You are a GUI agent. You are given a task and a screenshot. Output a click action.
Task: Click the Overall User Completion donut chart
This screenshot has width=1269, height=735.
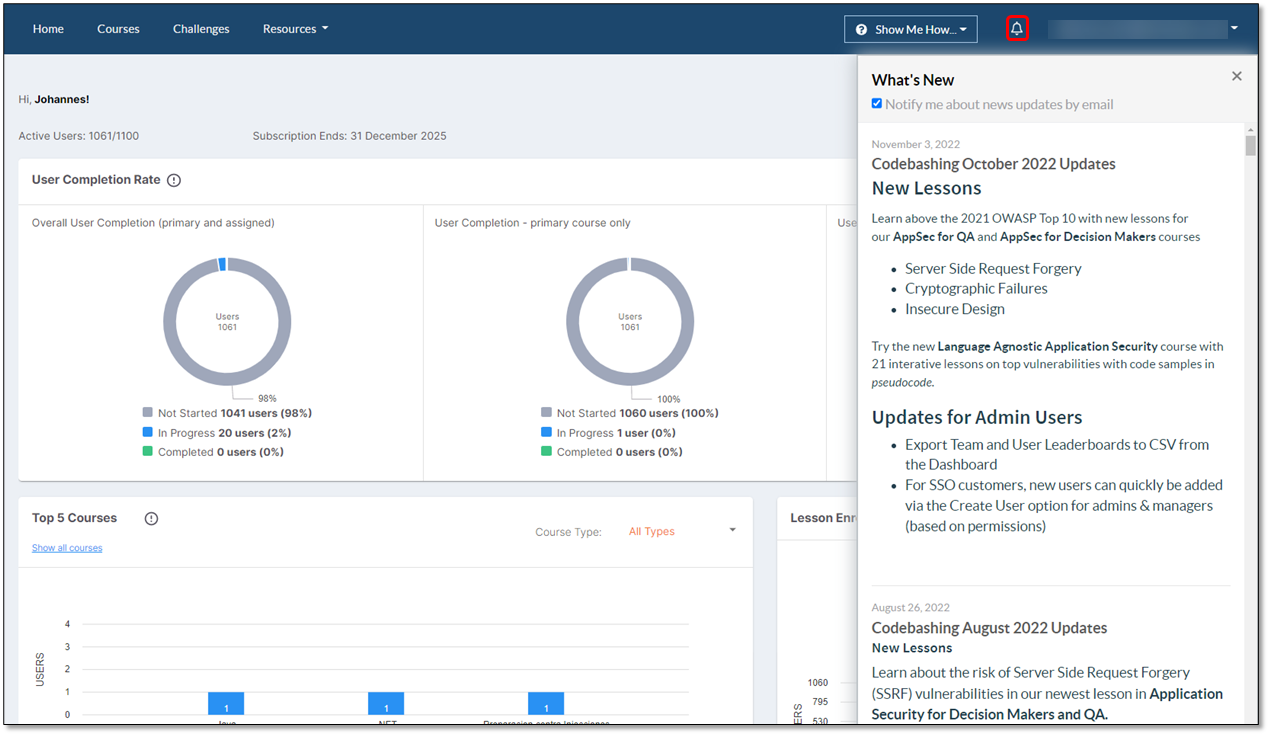[x=227, y=321]
